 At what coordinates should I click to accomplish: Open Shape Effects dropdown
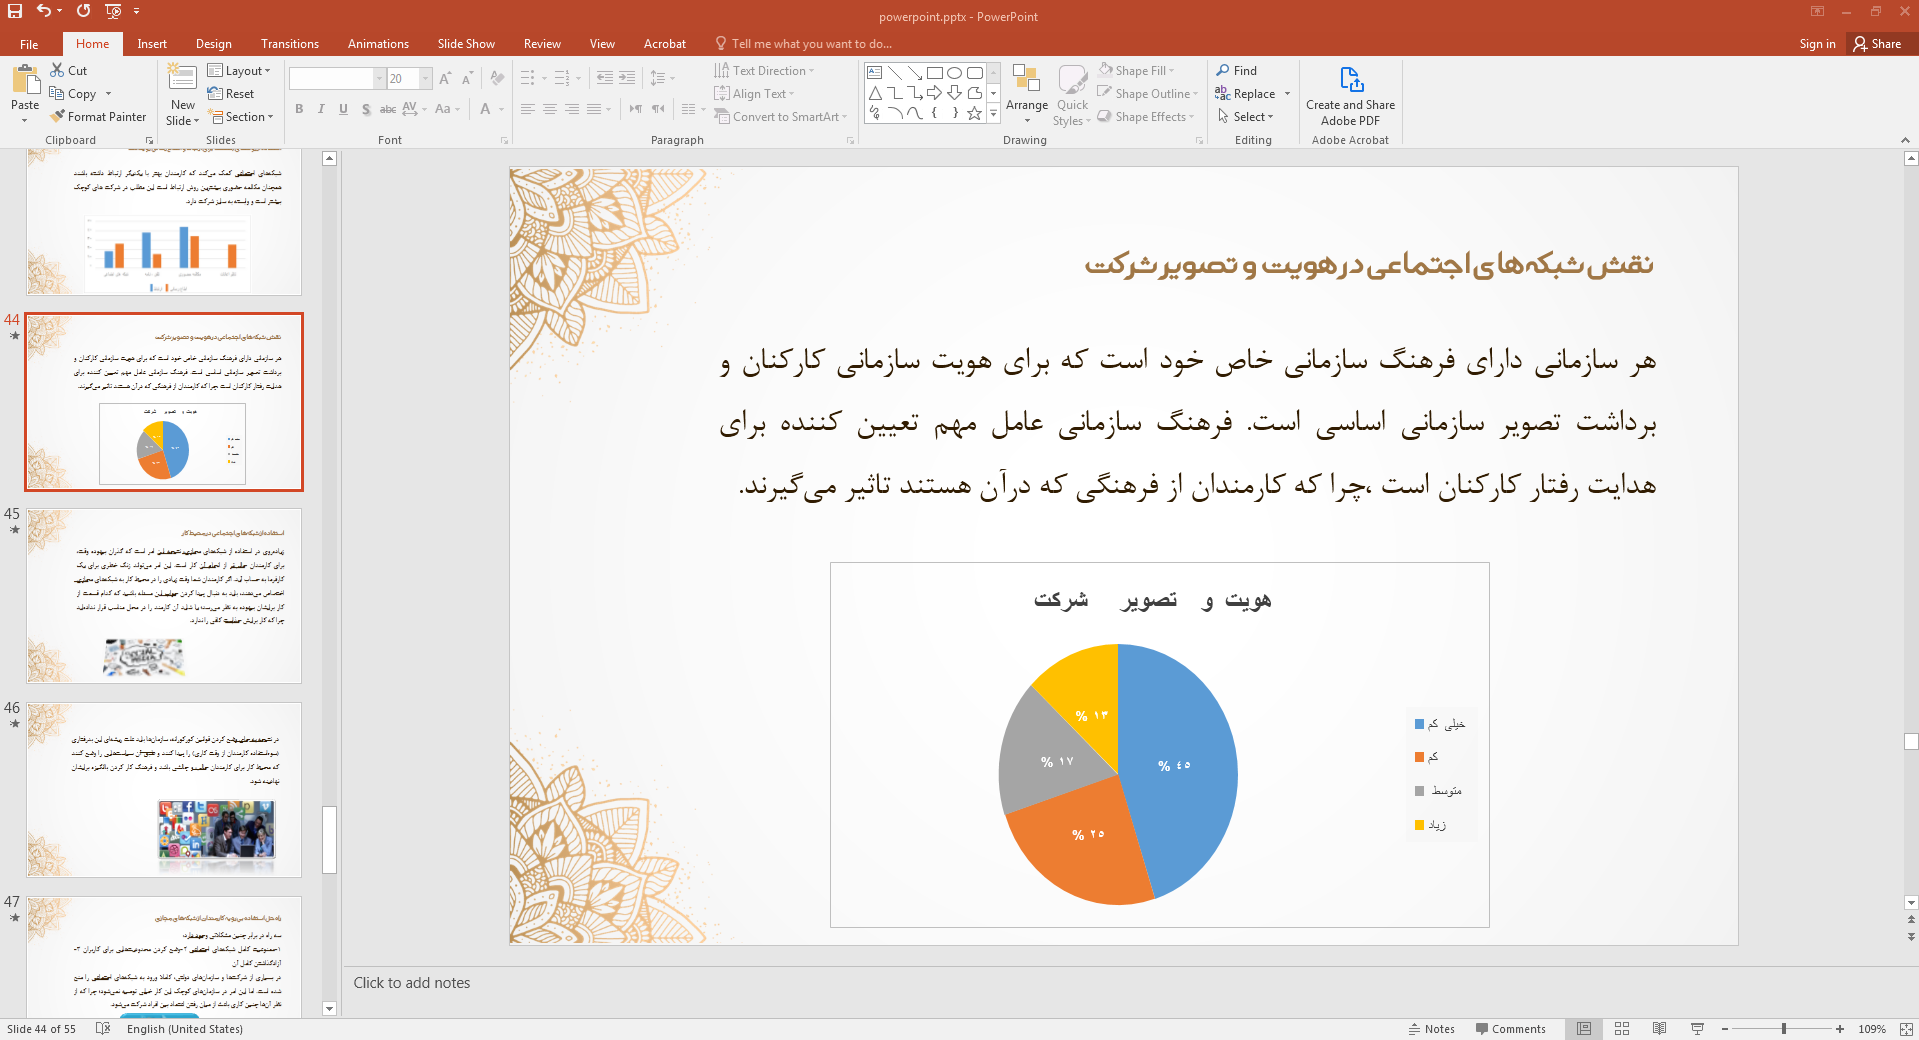coord(1146,117)
